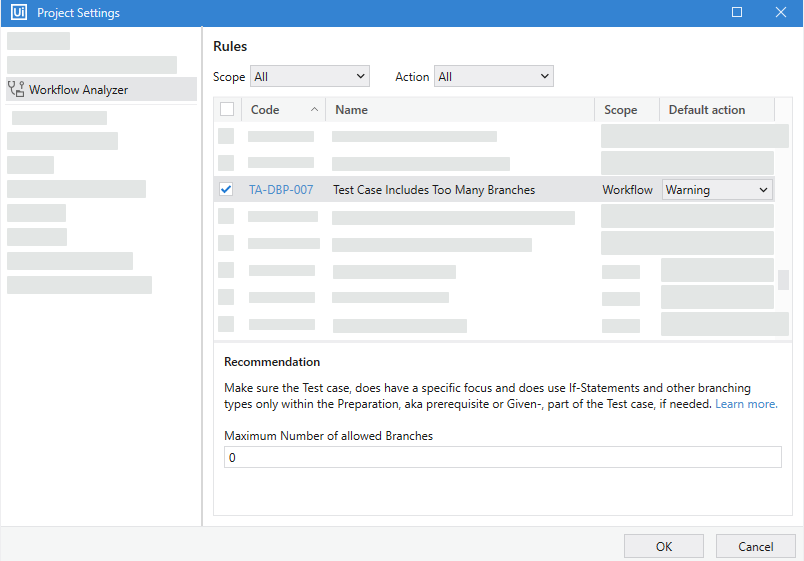
Task: Open the Scope filter dropdown
Action: click(309, 77)
